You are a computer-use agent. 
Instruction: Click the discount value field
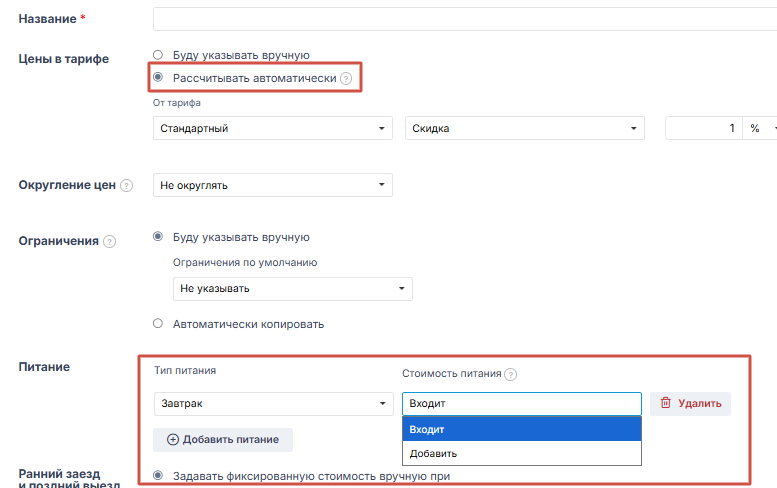pos(703,128)
